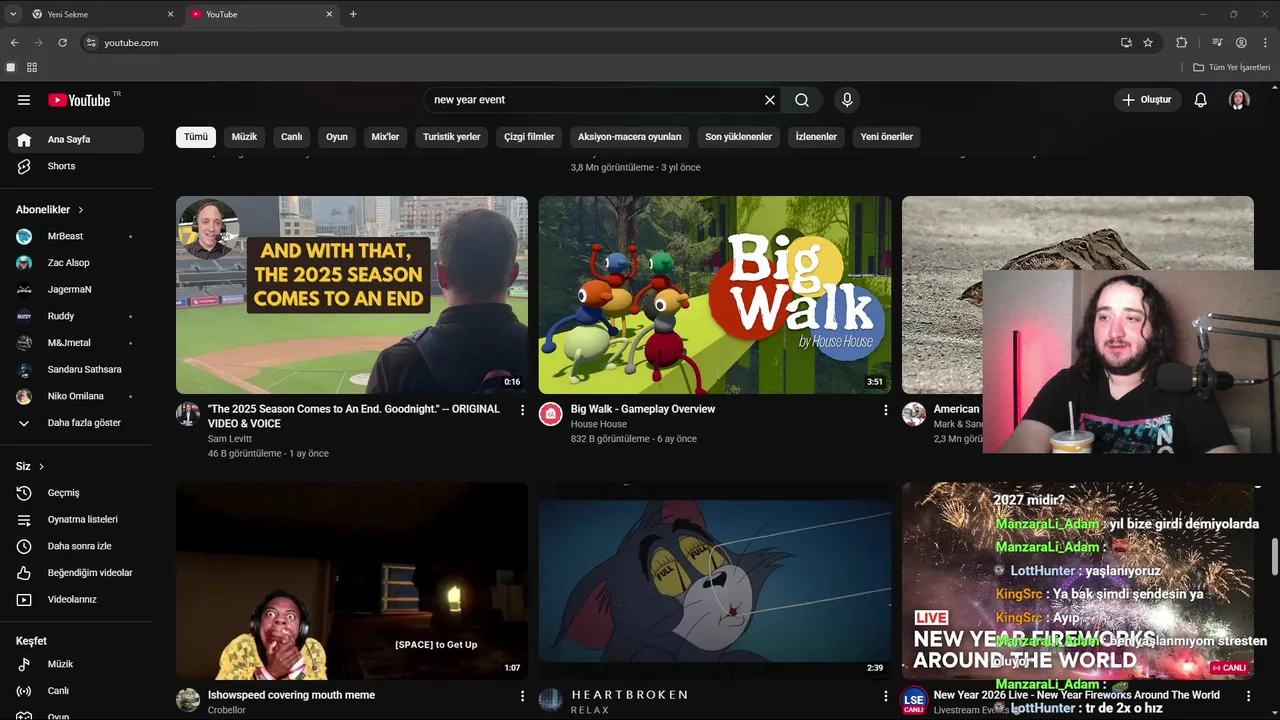Select the Yeni öneriler chip

[x=887, y=137]
